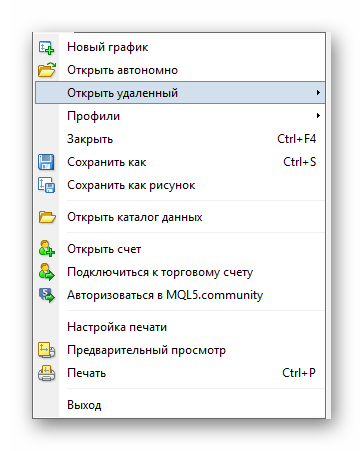Expand the Открыть удаленный submenu arrow
This screenshot has height=451, width=363.
click(318, 93)
